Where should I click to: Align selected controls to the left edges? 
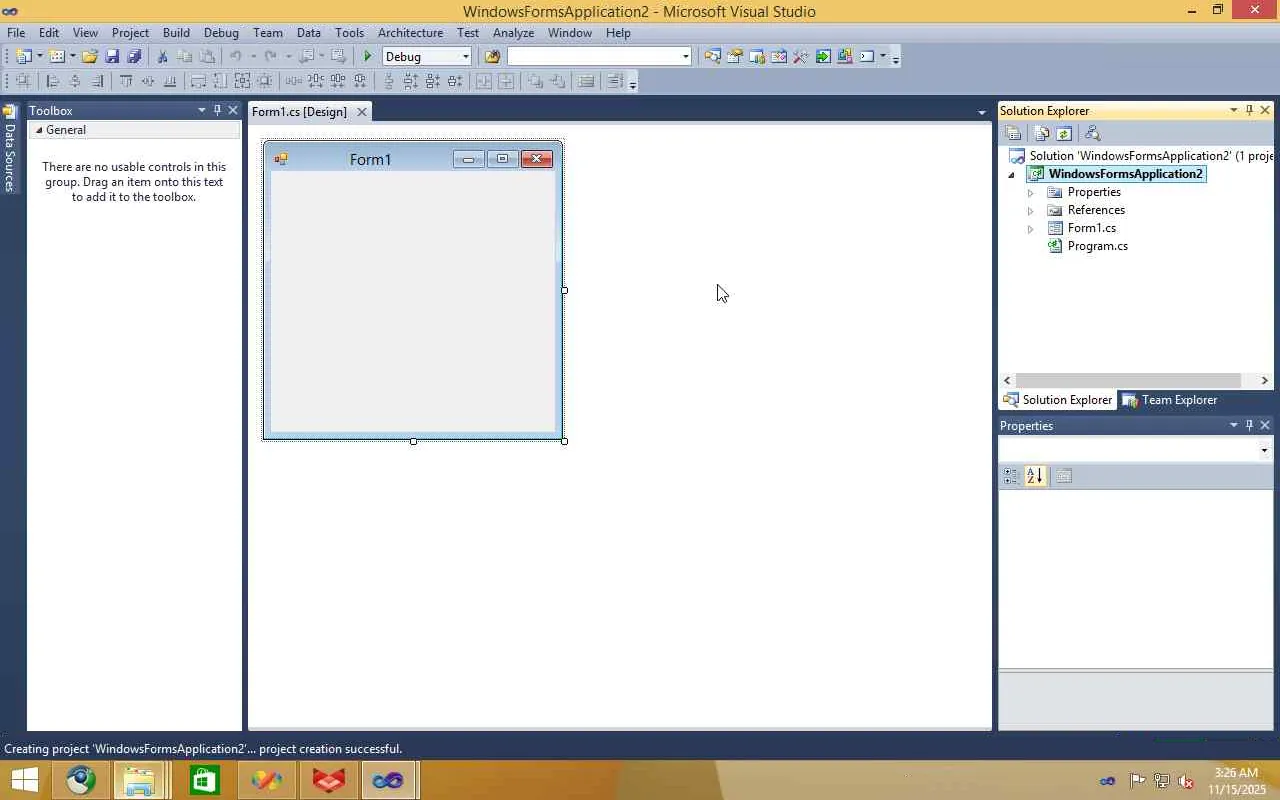pyautogui.click(x=53, y=82)
